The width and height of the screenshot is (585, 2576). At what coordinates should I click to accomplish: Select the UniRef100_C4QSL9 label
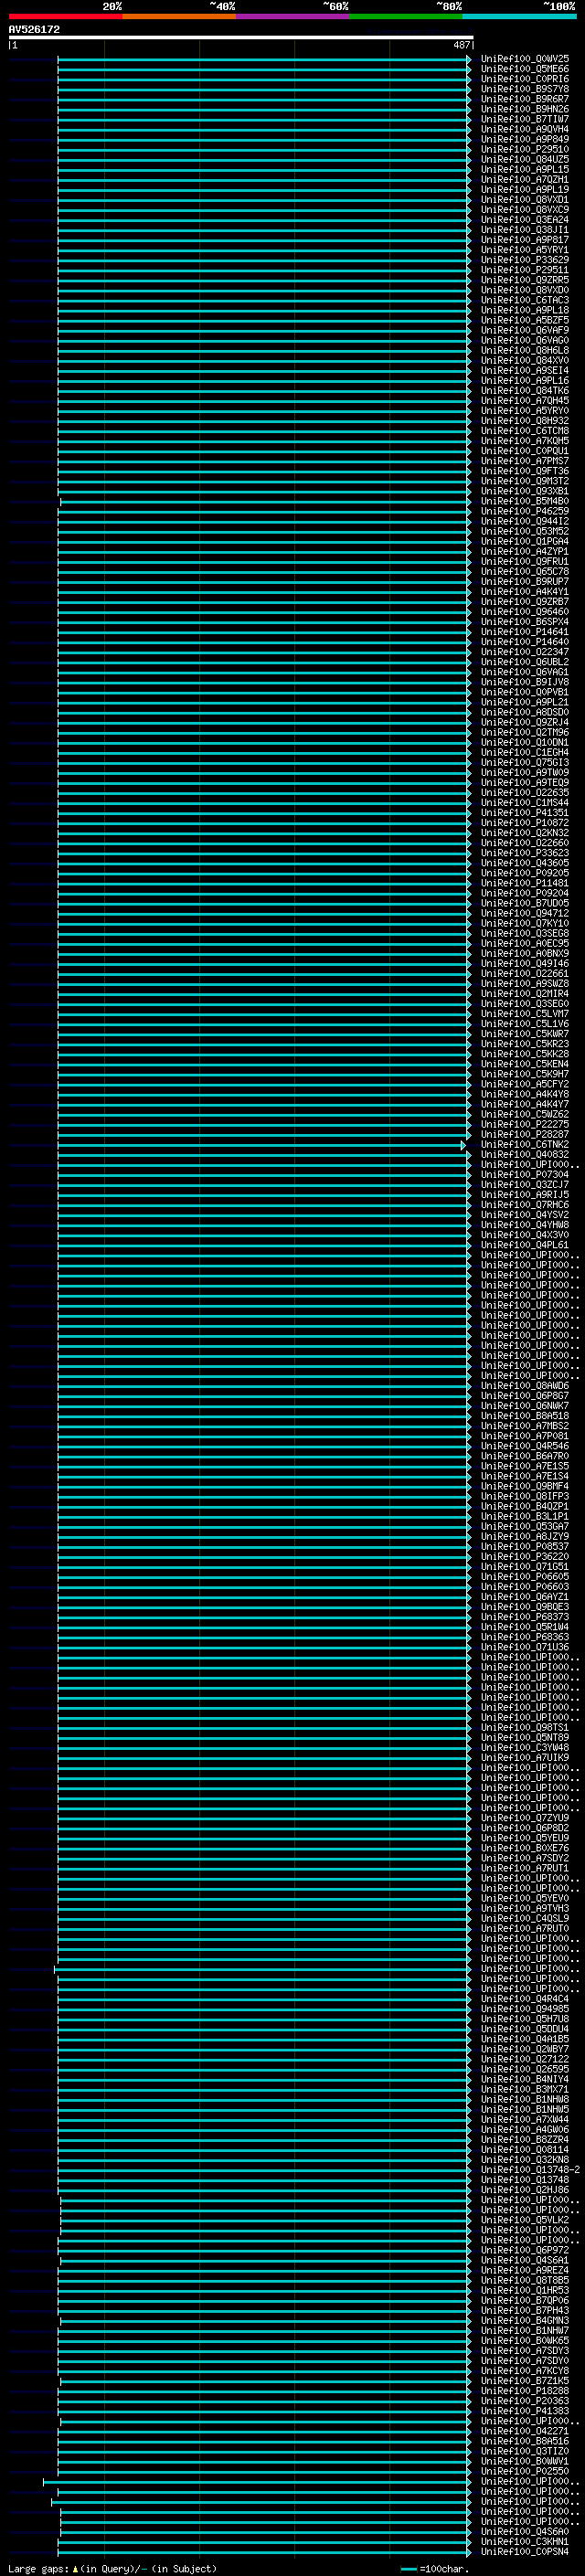[525, 1918]
